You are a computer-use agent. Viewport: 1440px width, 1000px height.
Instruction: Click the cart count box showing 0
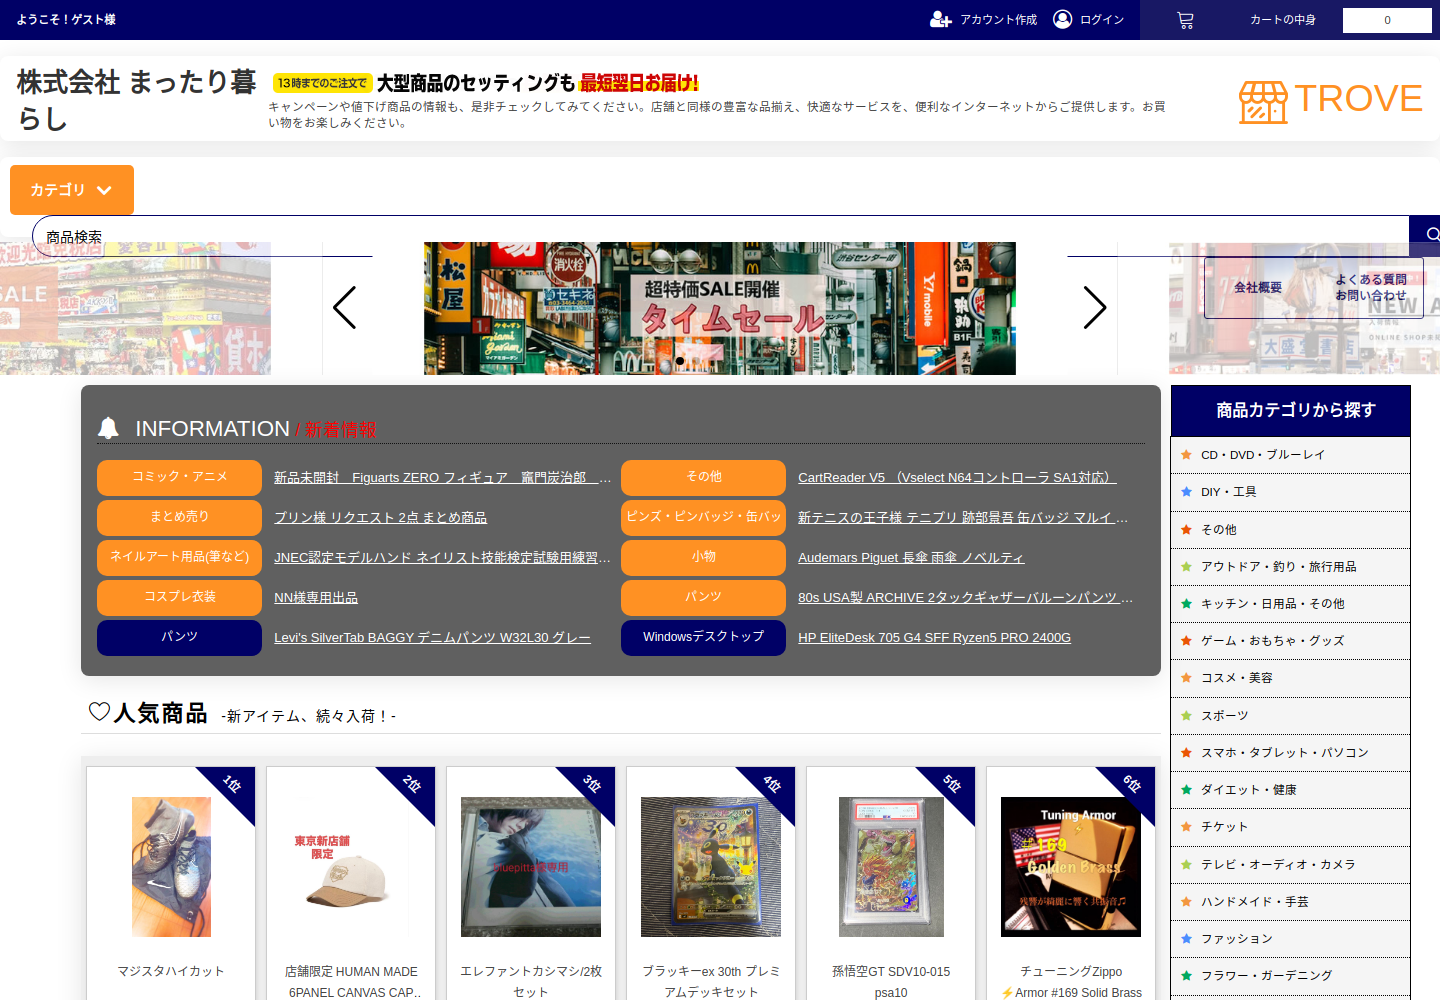1387,20
